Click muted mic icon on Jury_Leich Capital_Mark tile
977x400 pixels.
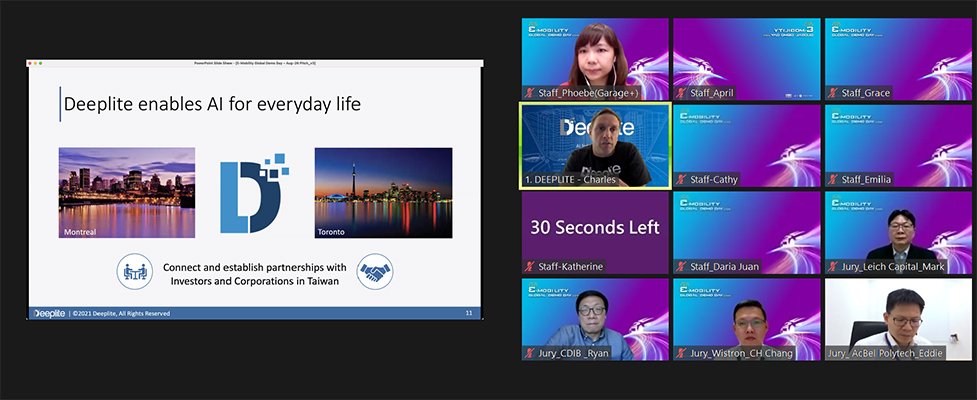(833, 267)
